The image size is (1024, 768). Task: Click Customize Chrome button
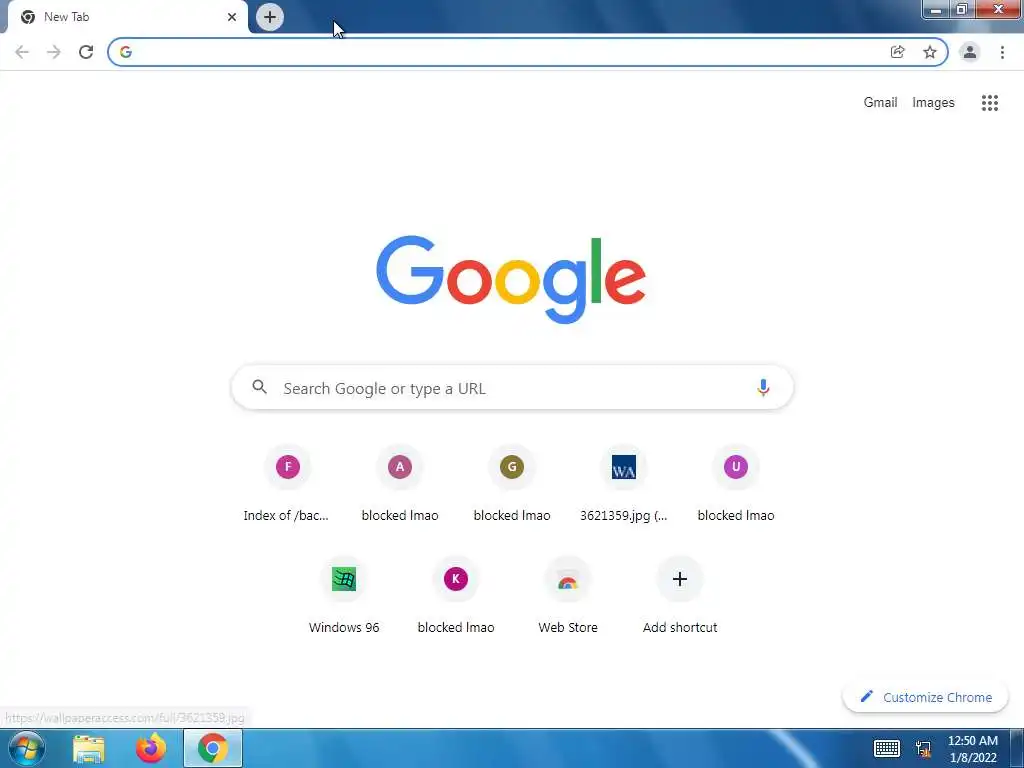pyautogui.click(x=925, y=697)
